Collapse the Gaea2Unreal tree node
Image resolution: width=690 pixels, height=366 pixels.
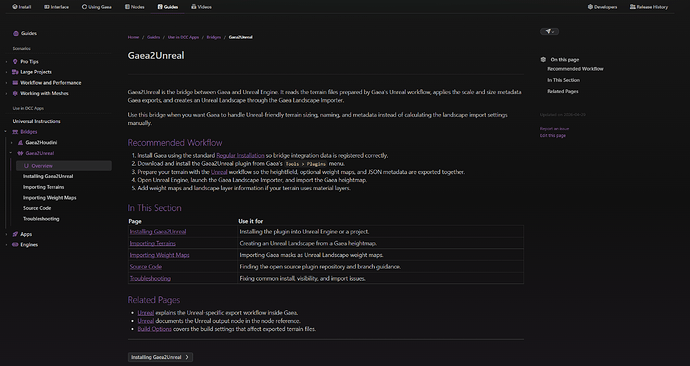pyautogui.click(x=11, y=153)
